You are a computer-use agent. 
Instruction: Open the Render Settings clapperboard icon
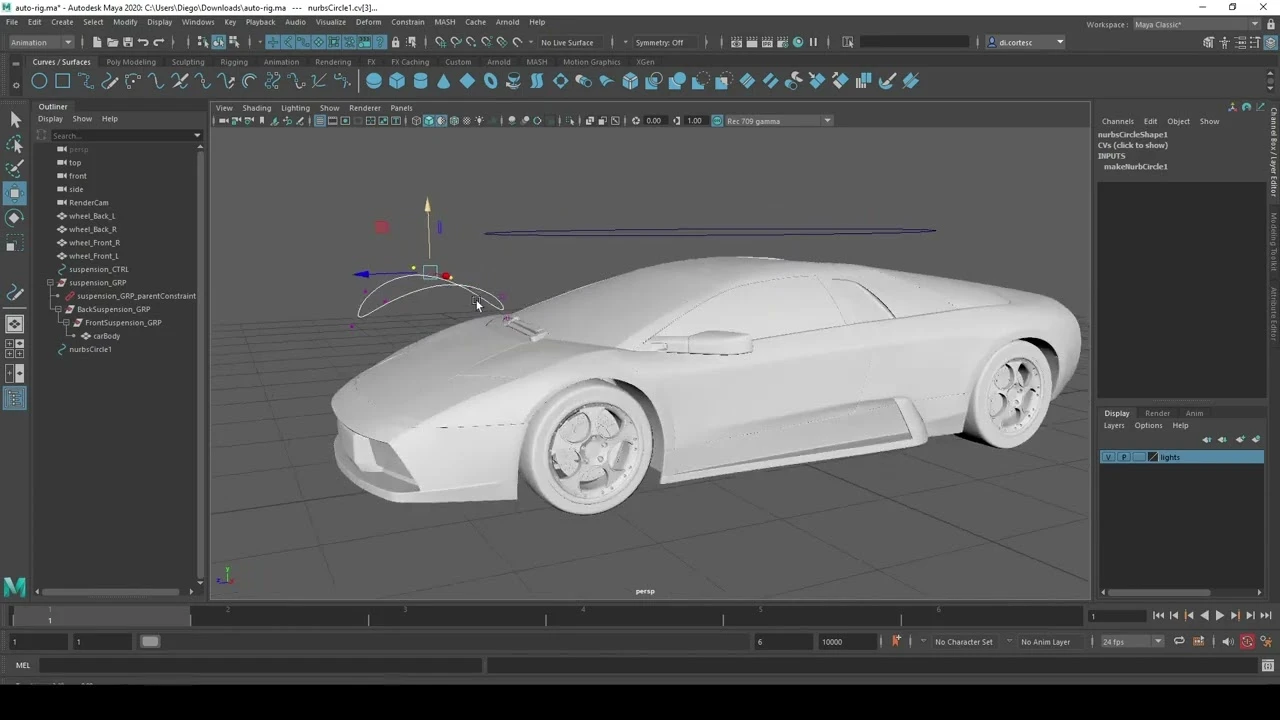(783, 42)
